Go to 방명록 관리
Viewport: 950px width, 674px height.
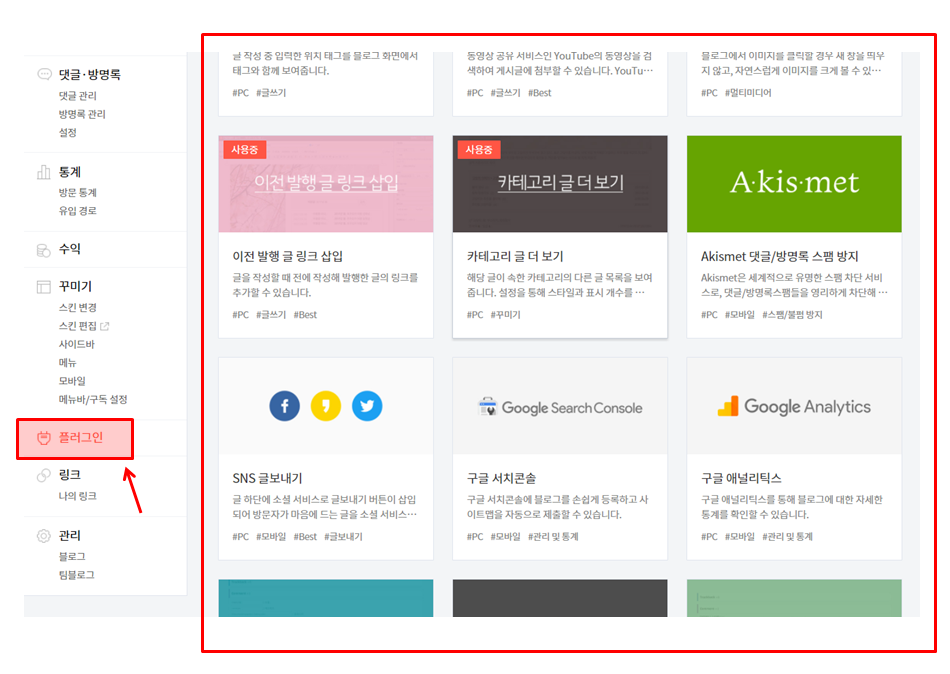coord(82,114)
